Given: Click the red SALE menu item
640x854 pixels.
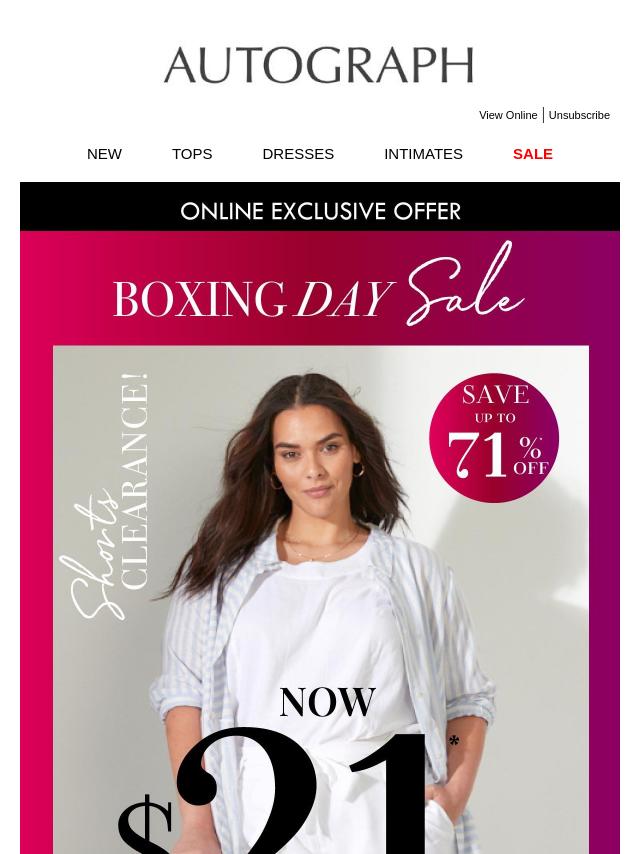Looking at the screenshot, I should point(532,154).
